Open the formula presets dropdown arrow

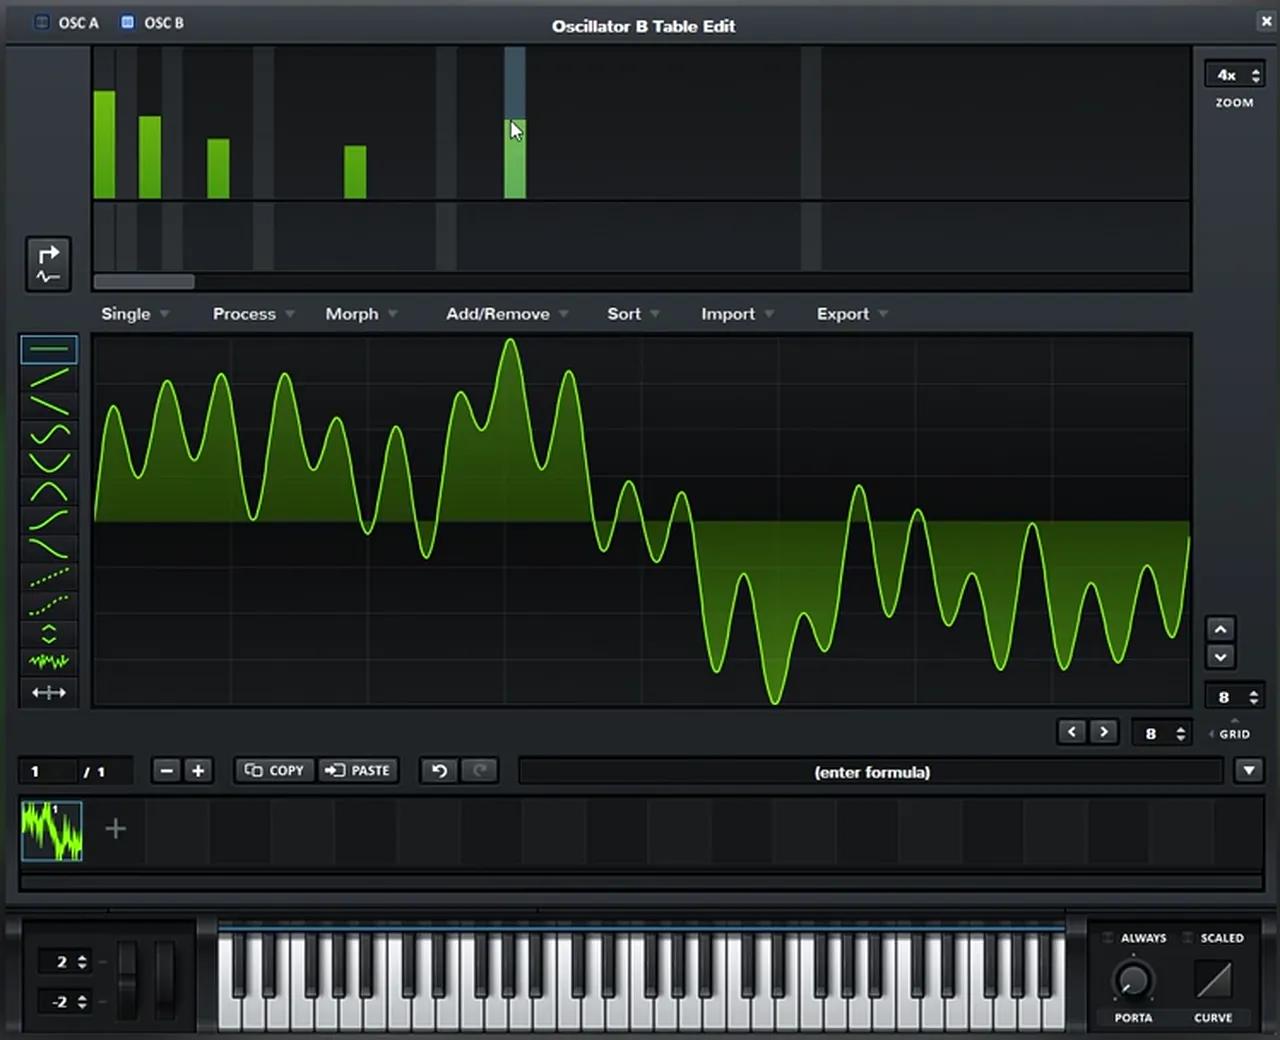[1249, 770]
